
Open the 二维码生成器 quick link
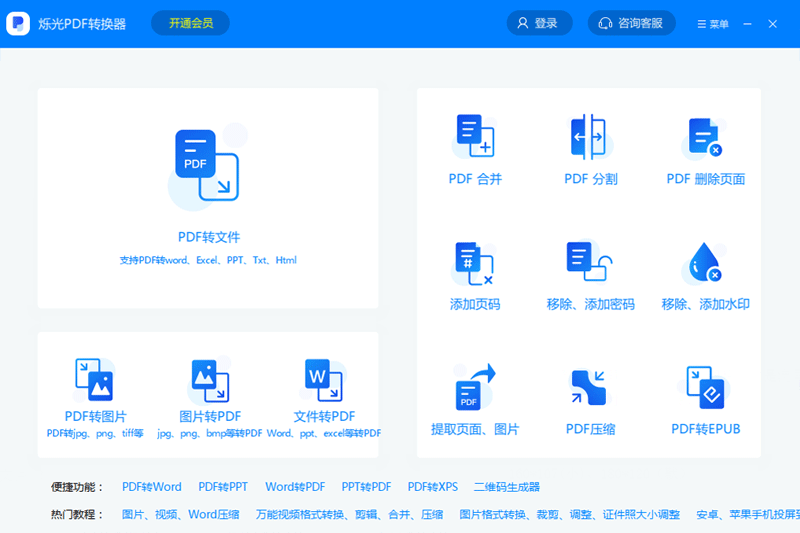point(507,487)
